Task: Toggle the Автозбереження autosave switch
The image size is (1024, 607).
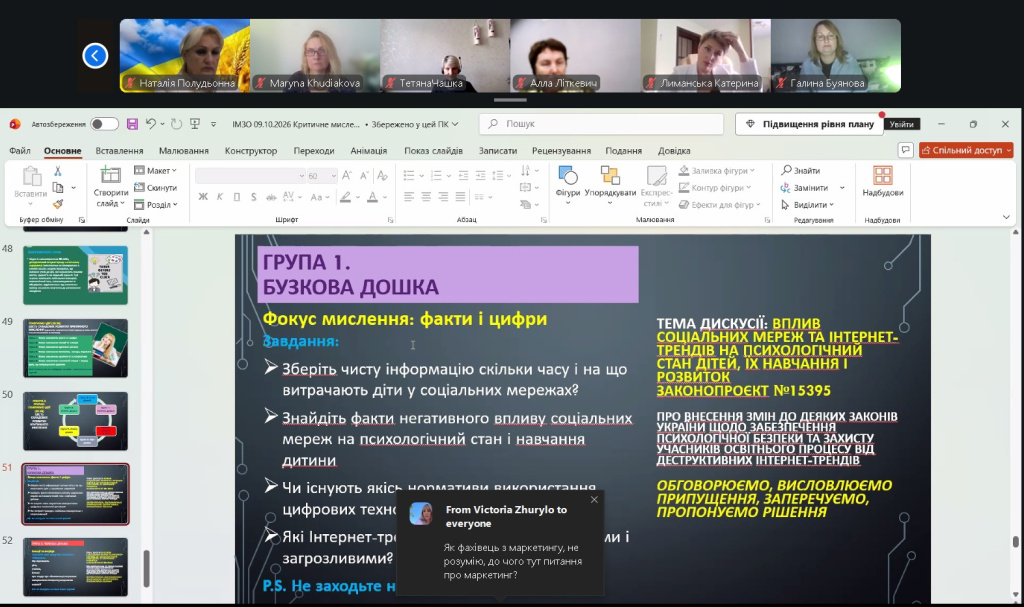Action: (104, 123)
